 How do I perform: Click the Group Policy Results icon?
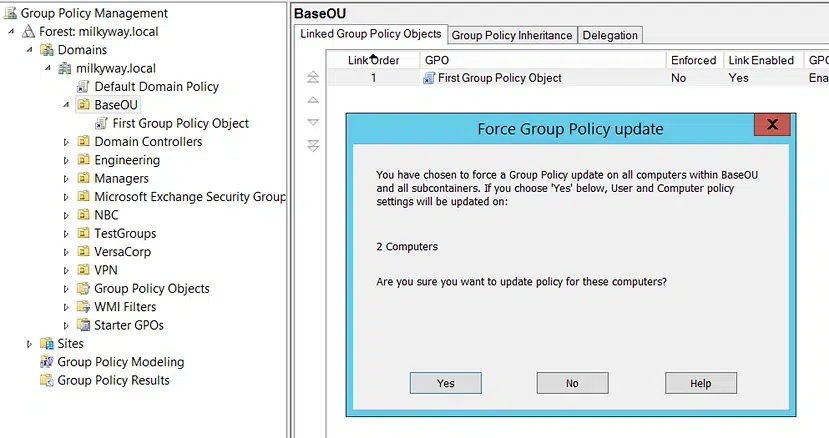coord(46,380)
